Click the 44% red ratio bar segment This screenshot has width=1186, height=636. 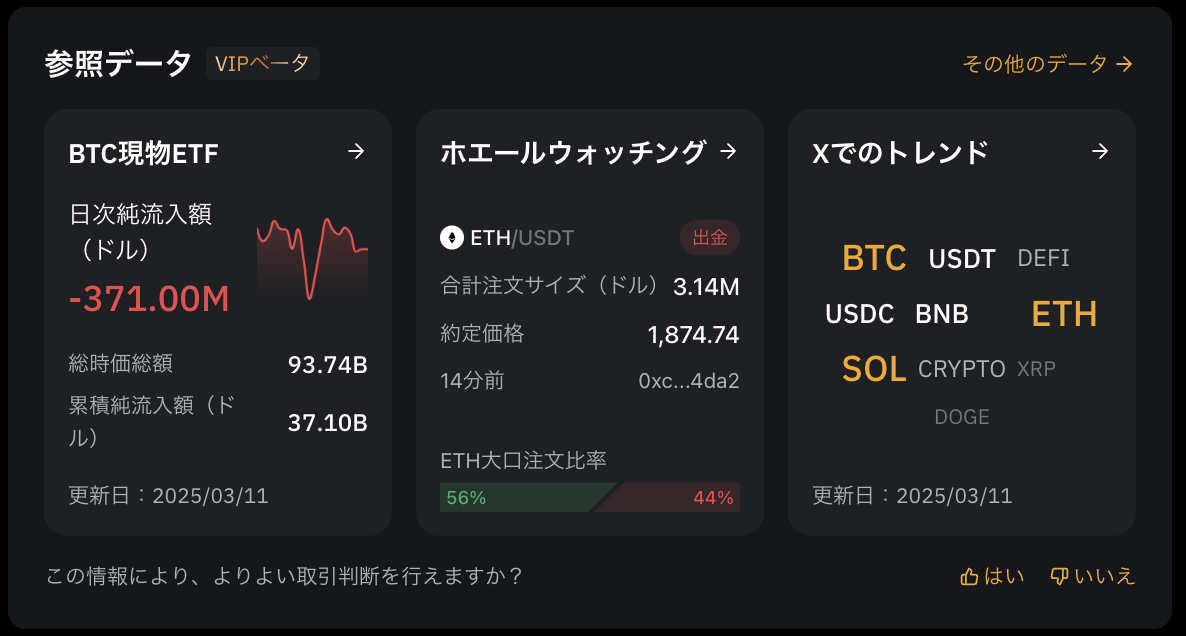pos(668,498)
